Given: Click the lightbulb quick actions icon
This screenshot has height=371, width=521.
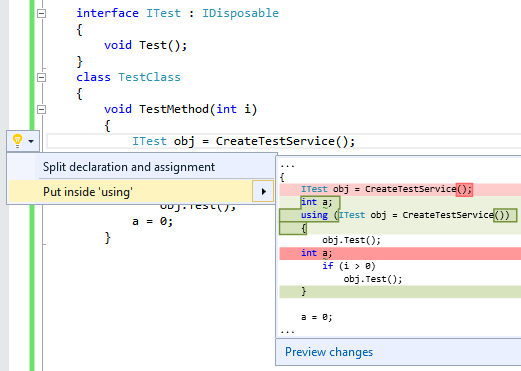Looking at the screenshot, I should pos(17,141).
